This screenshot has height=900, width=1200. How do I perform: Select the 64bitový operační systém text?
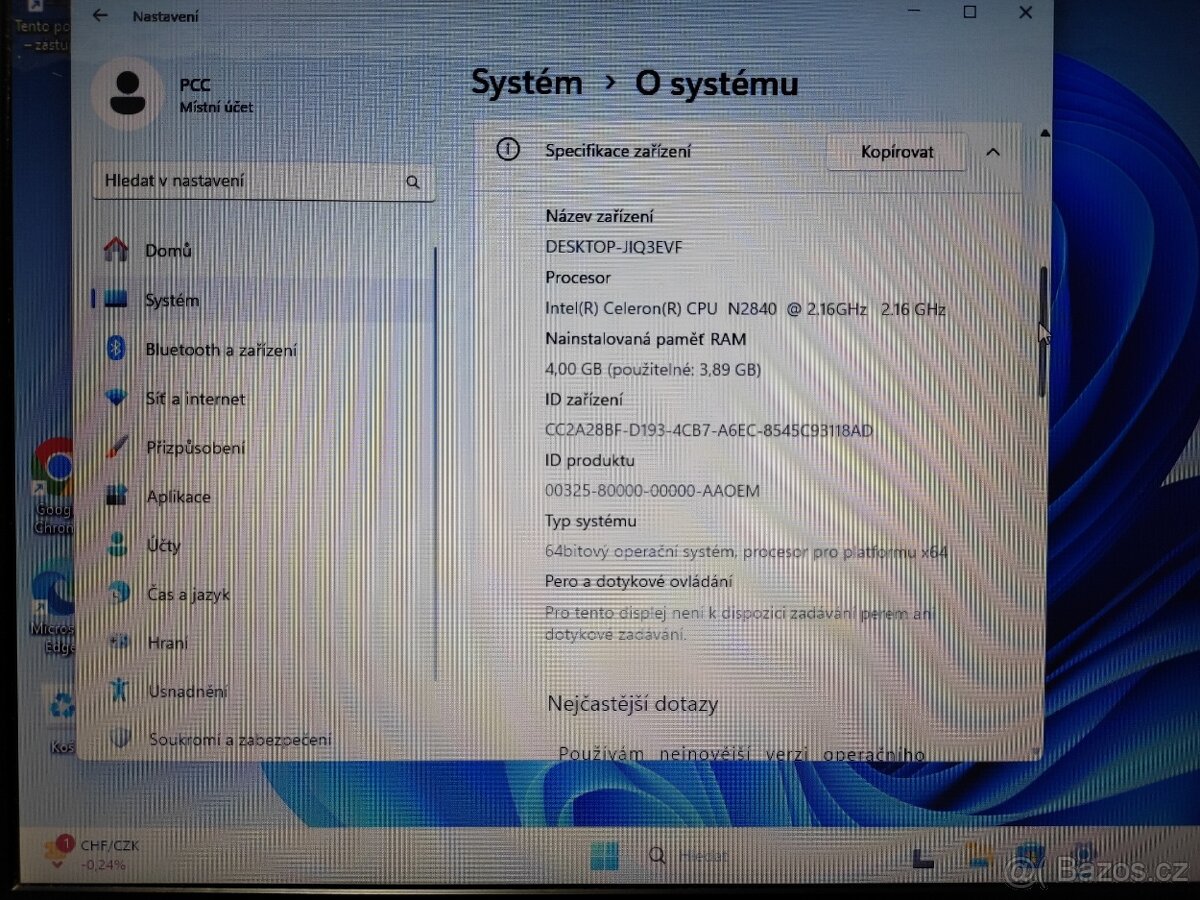coord(746,551)
